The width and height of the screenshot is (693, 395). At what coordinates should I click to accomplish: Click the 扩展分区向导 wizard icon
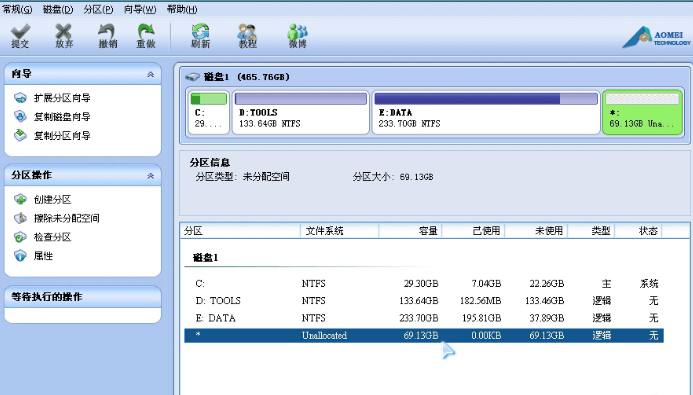click(x=20, y=98)
